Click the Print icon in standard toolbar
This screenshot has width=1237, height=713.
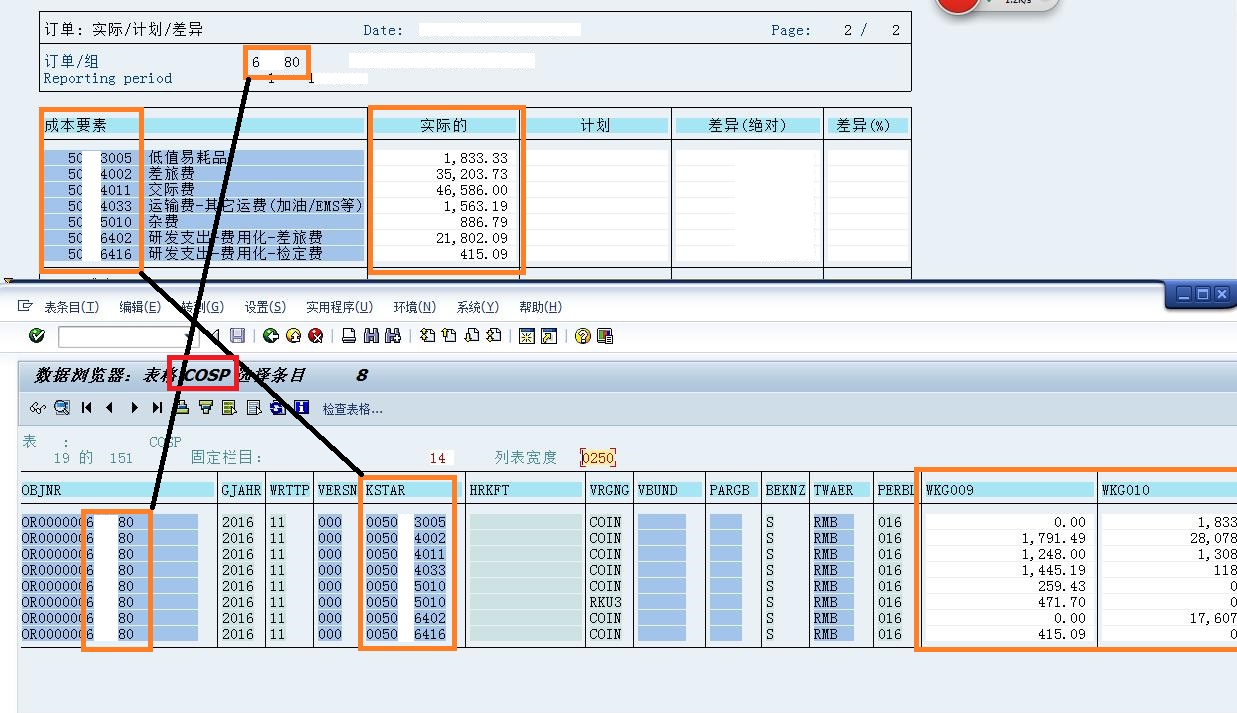point(349,336)
